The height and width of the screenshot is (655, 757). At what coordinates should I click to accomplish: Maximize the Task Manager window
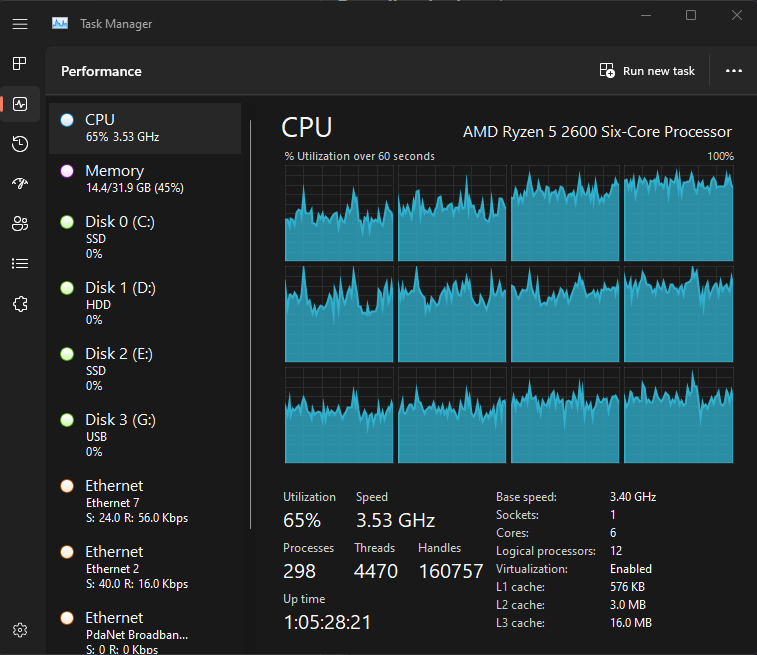click(691, 15)
